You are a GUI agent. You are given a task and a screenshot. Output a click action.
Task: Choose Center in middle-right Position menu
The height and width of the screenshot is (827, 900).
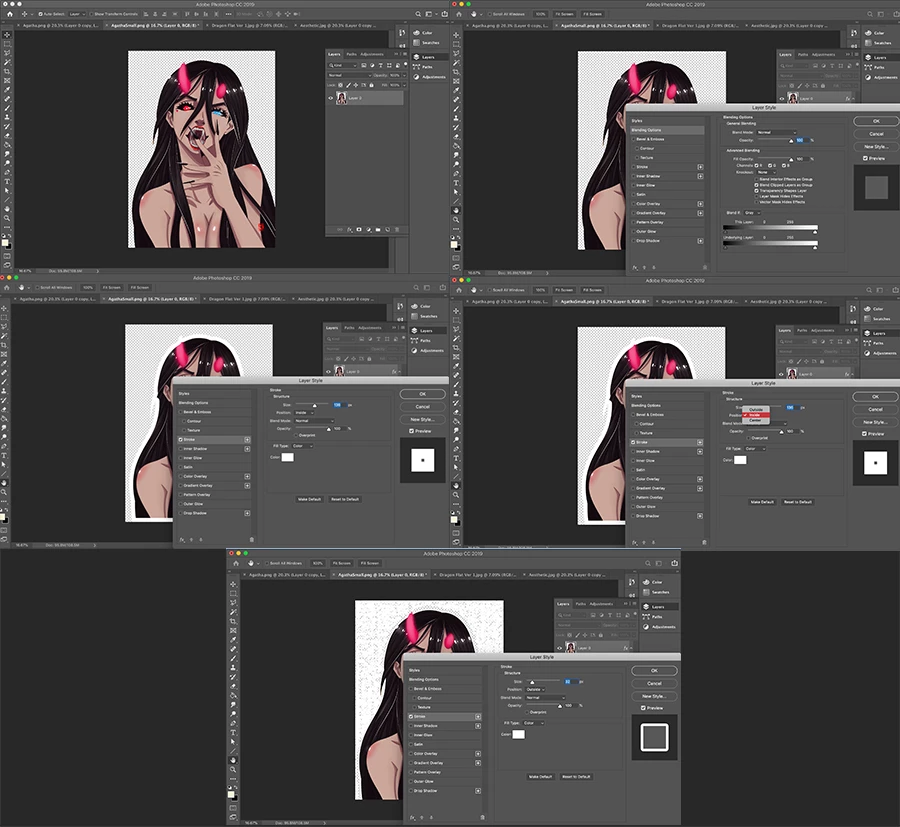[756, 420]
